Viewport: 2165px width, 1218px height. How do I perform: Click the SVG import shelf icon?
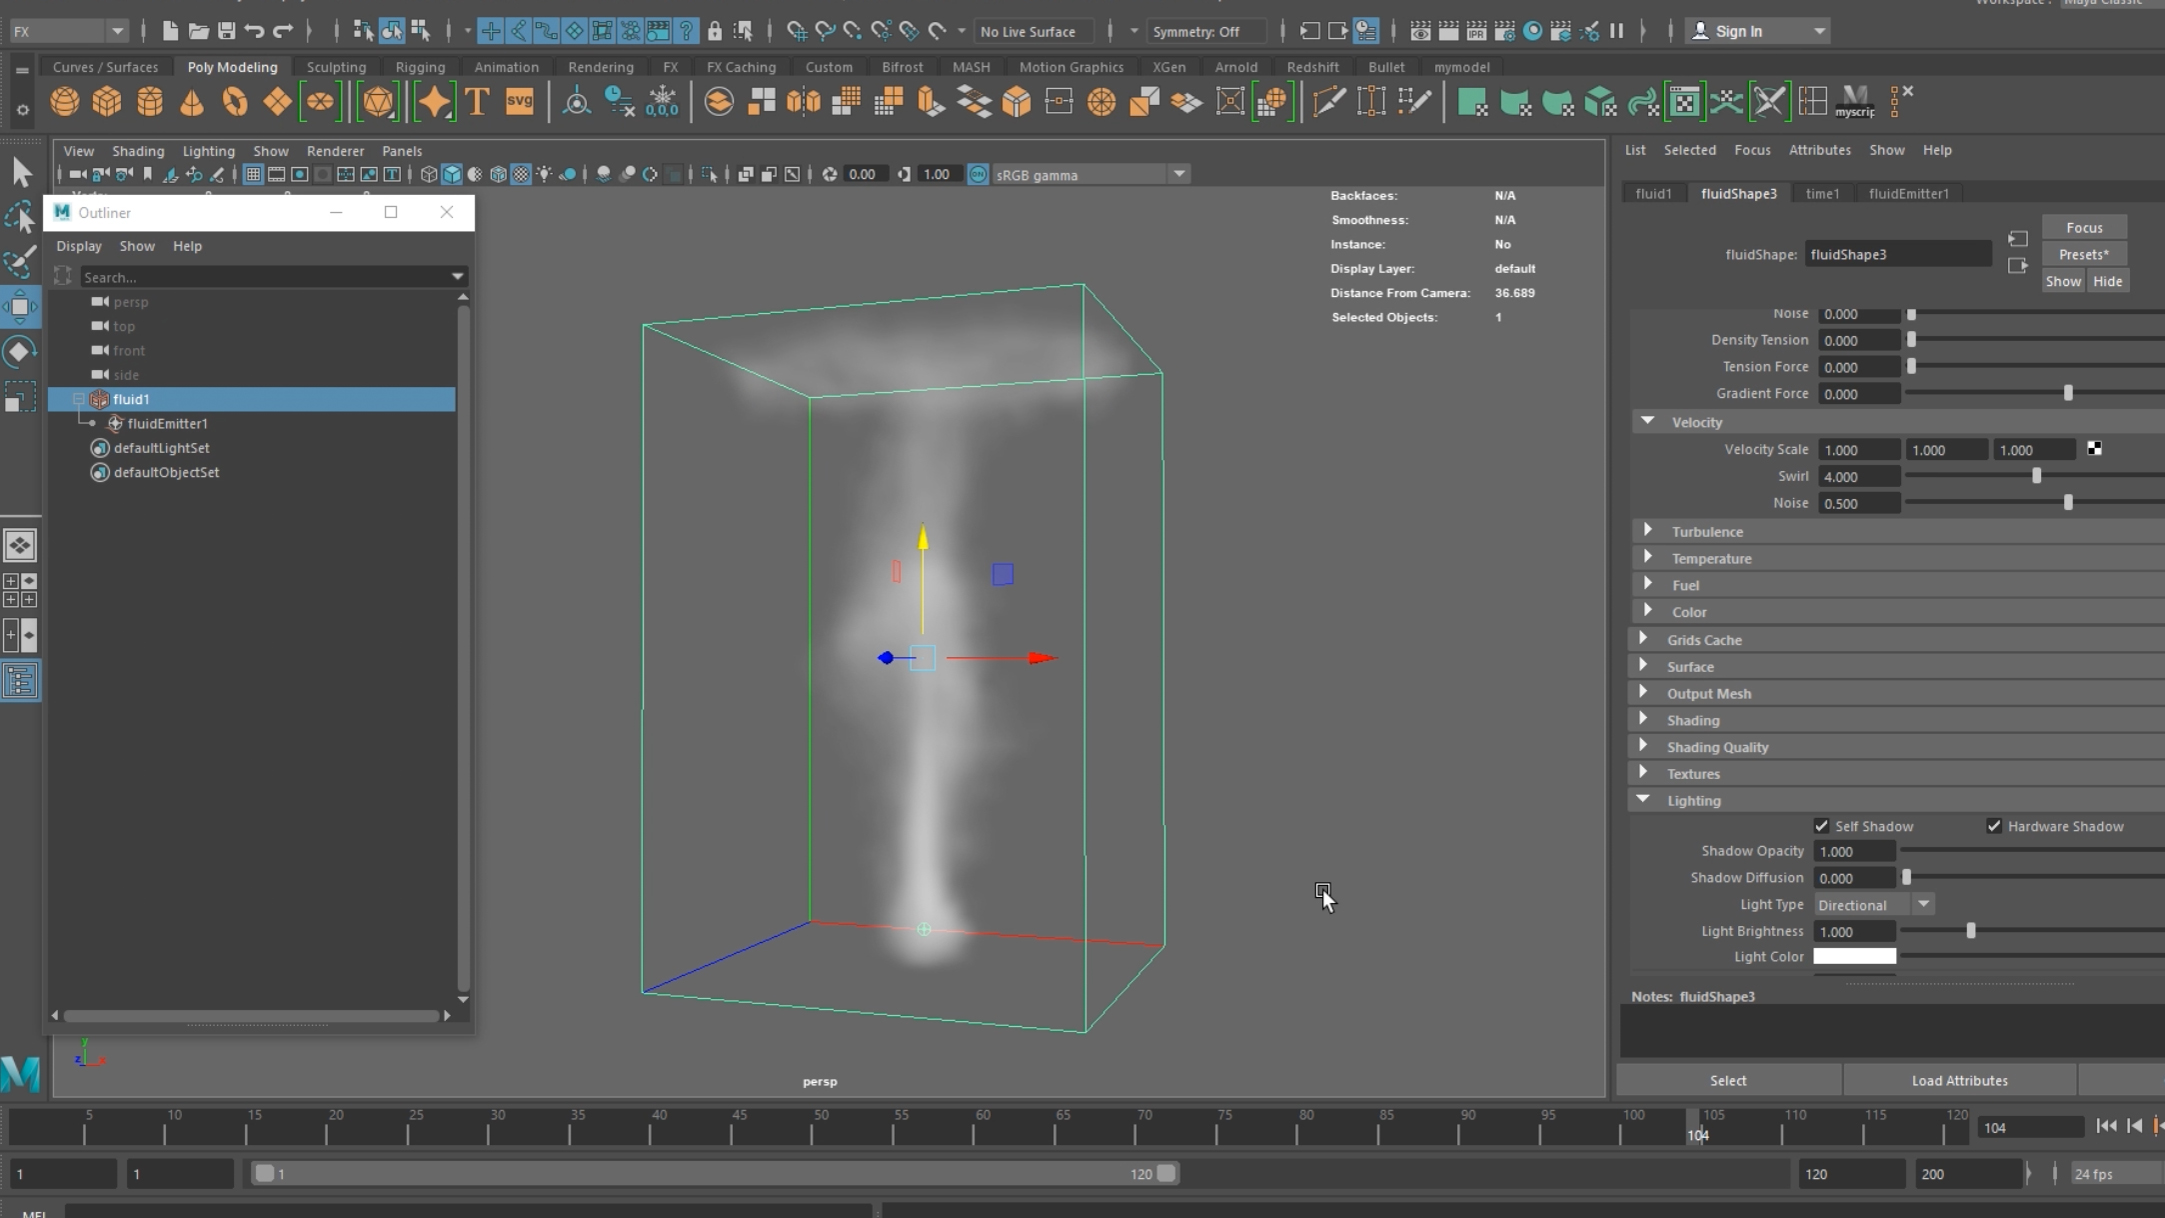tap(519, 102)
